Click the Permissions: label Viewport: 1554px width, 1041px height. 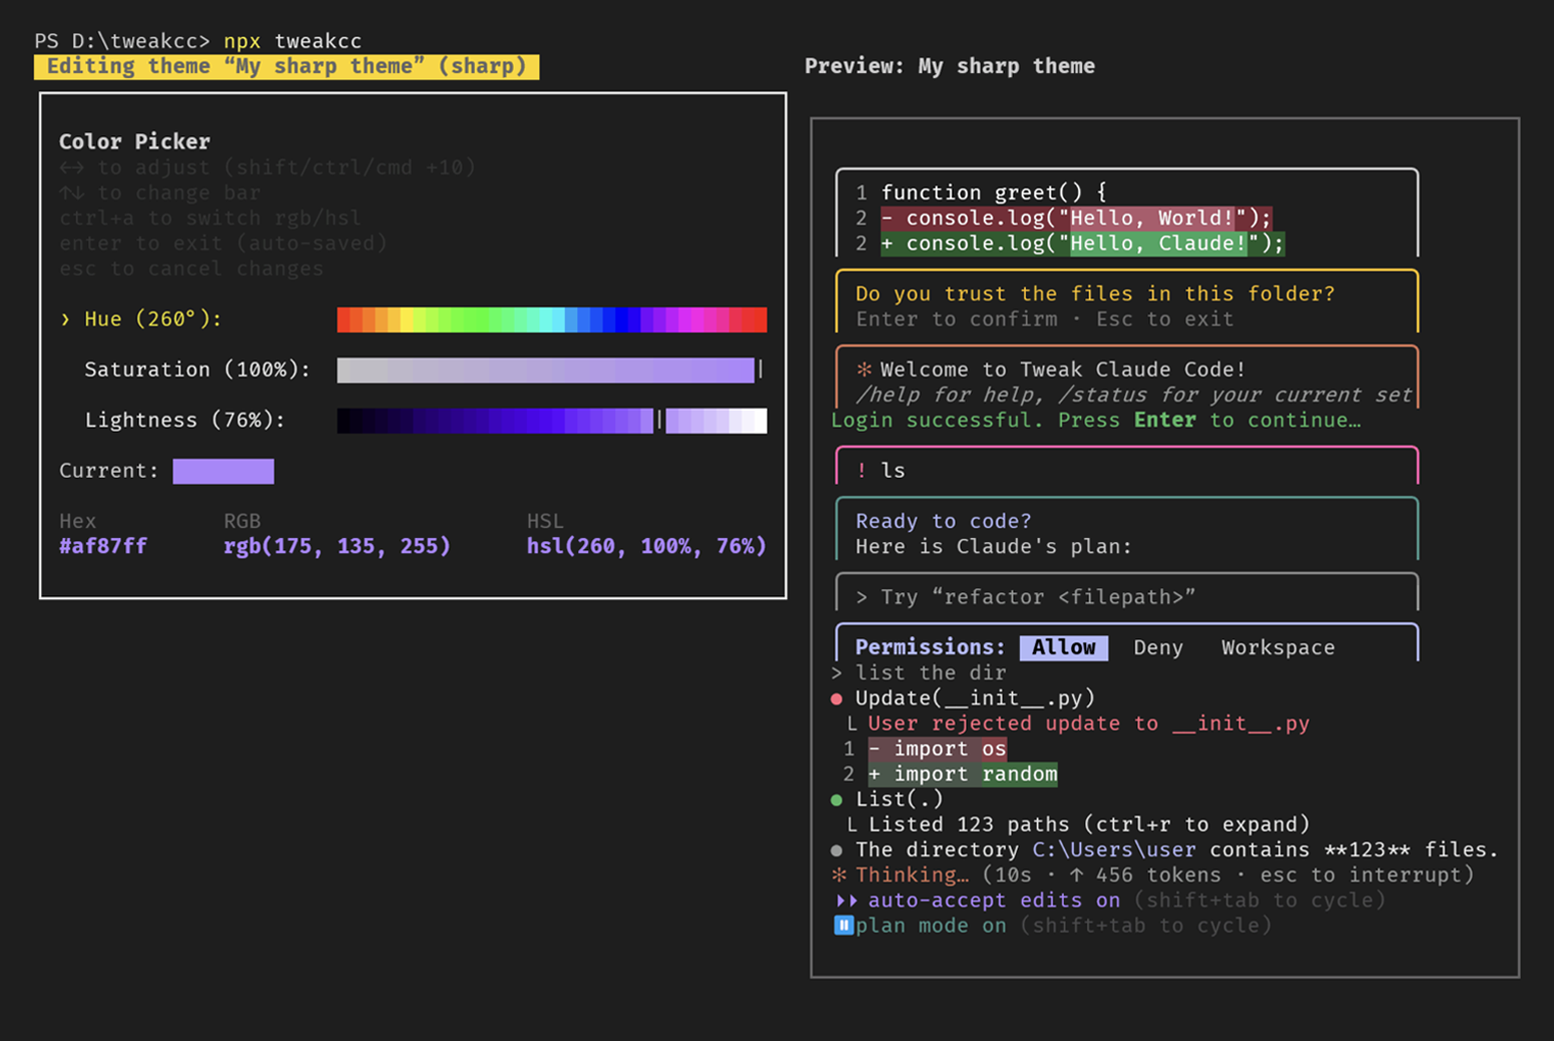[930, 647]
